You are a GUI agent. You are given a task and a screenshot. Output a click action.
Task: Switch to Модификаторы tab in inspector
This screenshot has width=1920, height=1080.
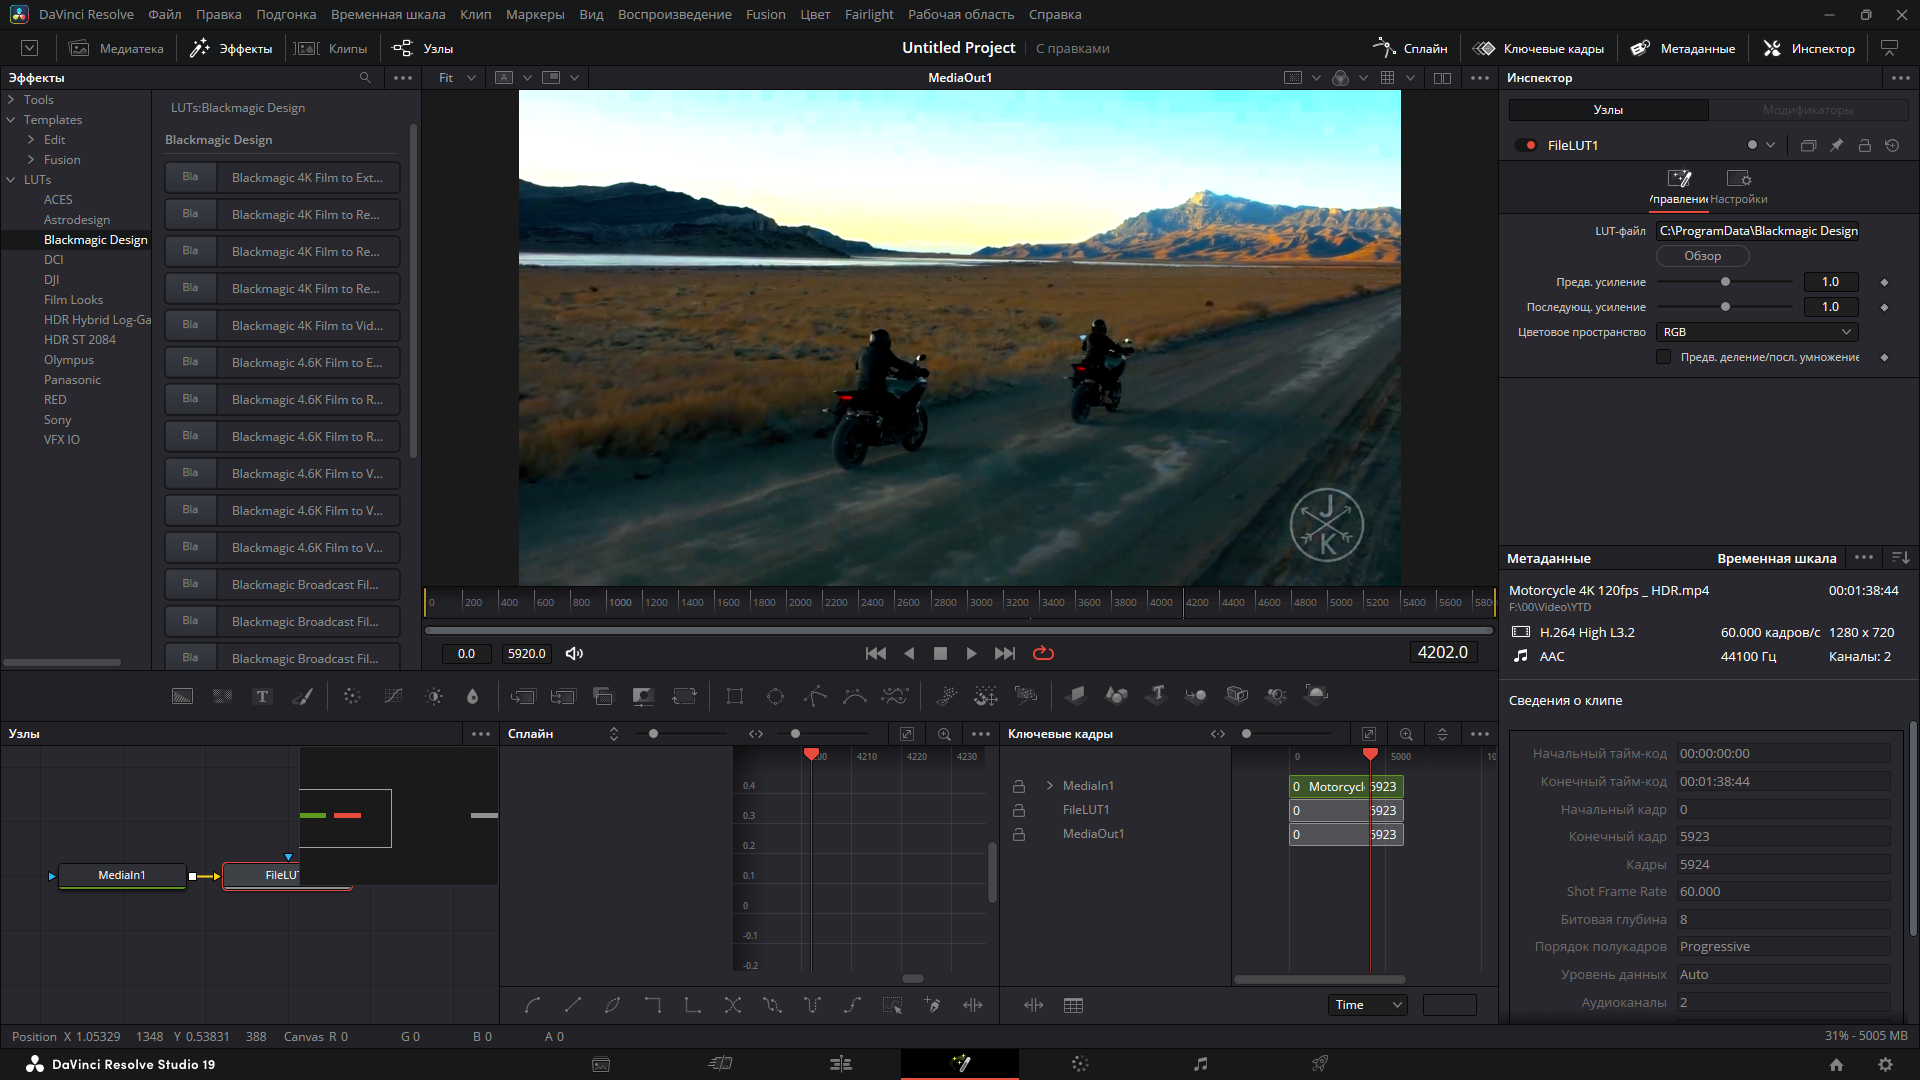[x=1807, y=110]
